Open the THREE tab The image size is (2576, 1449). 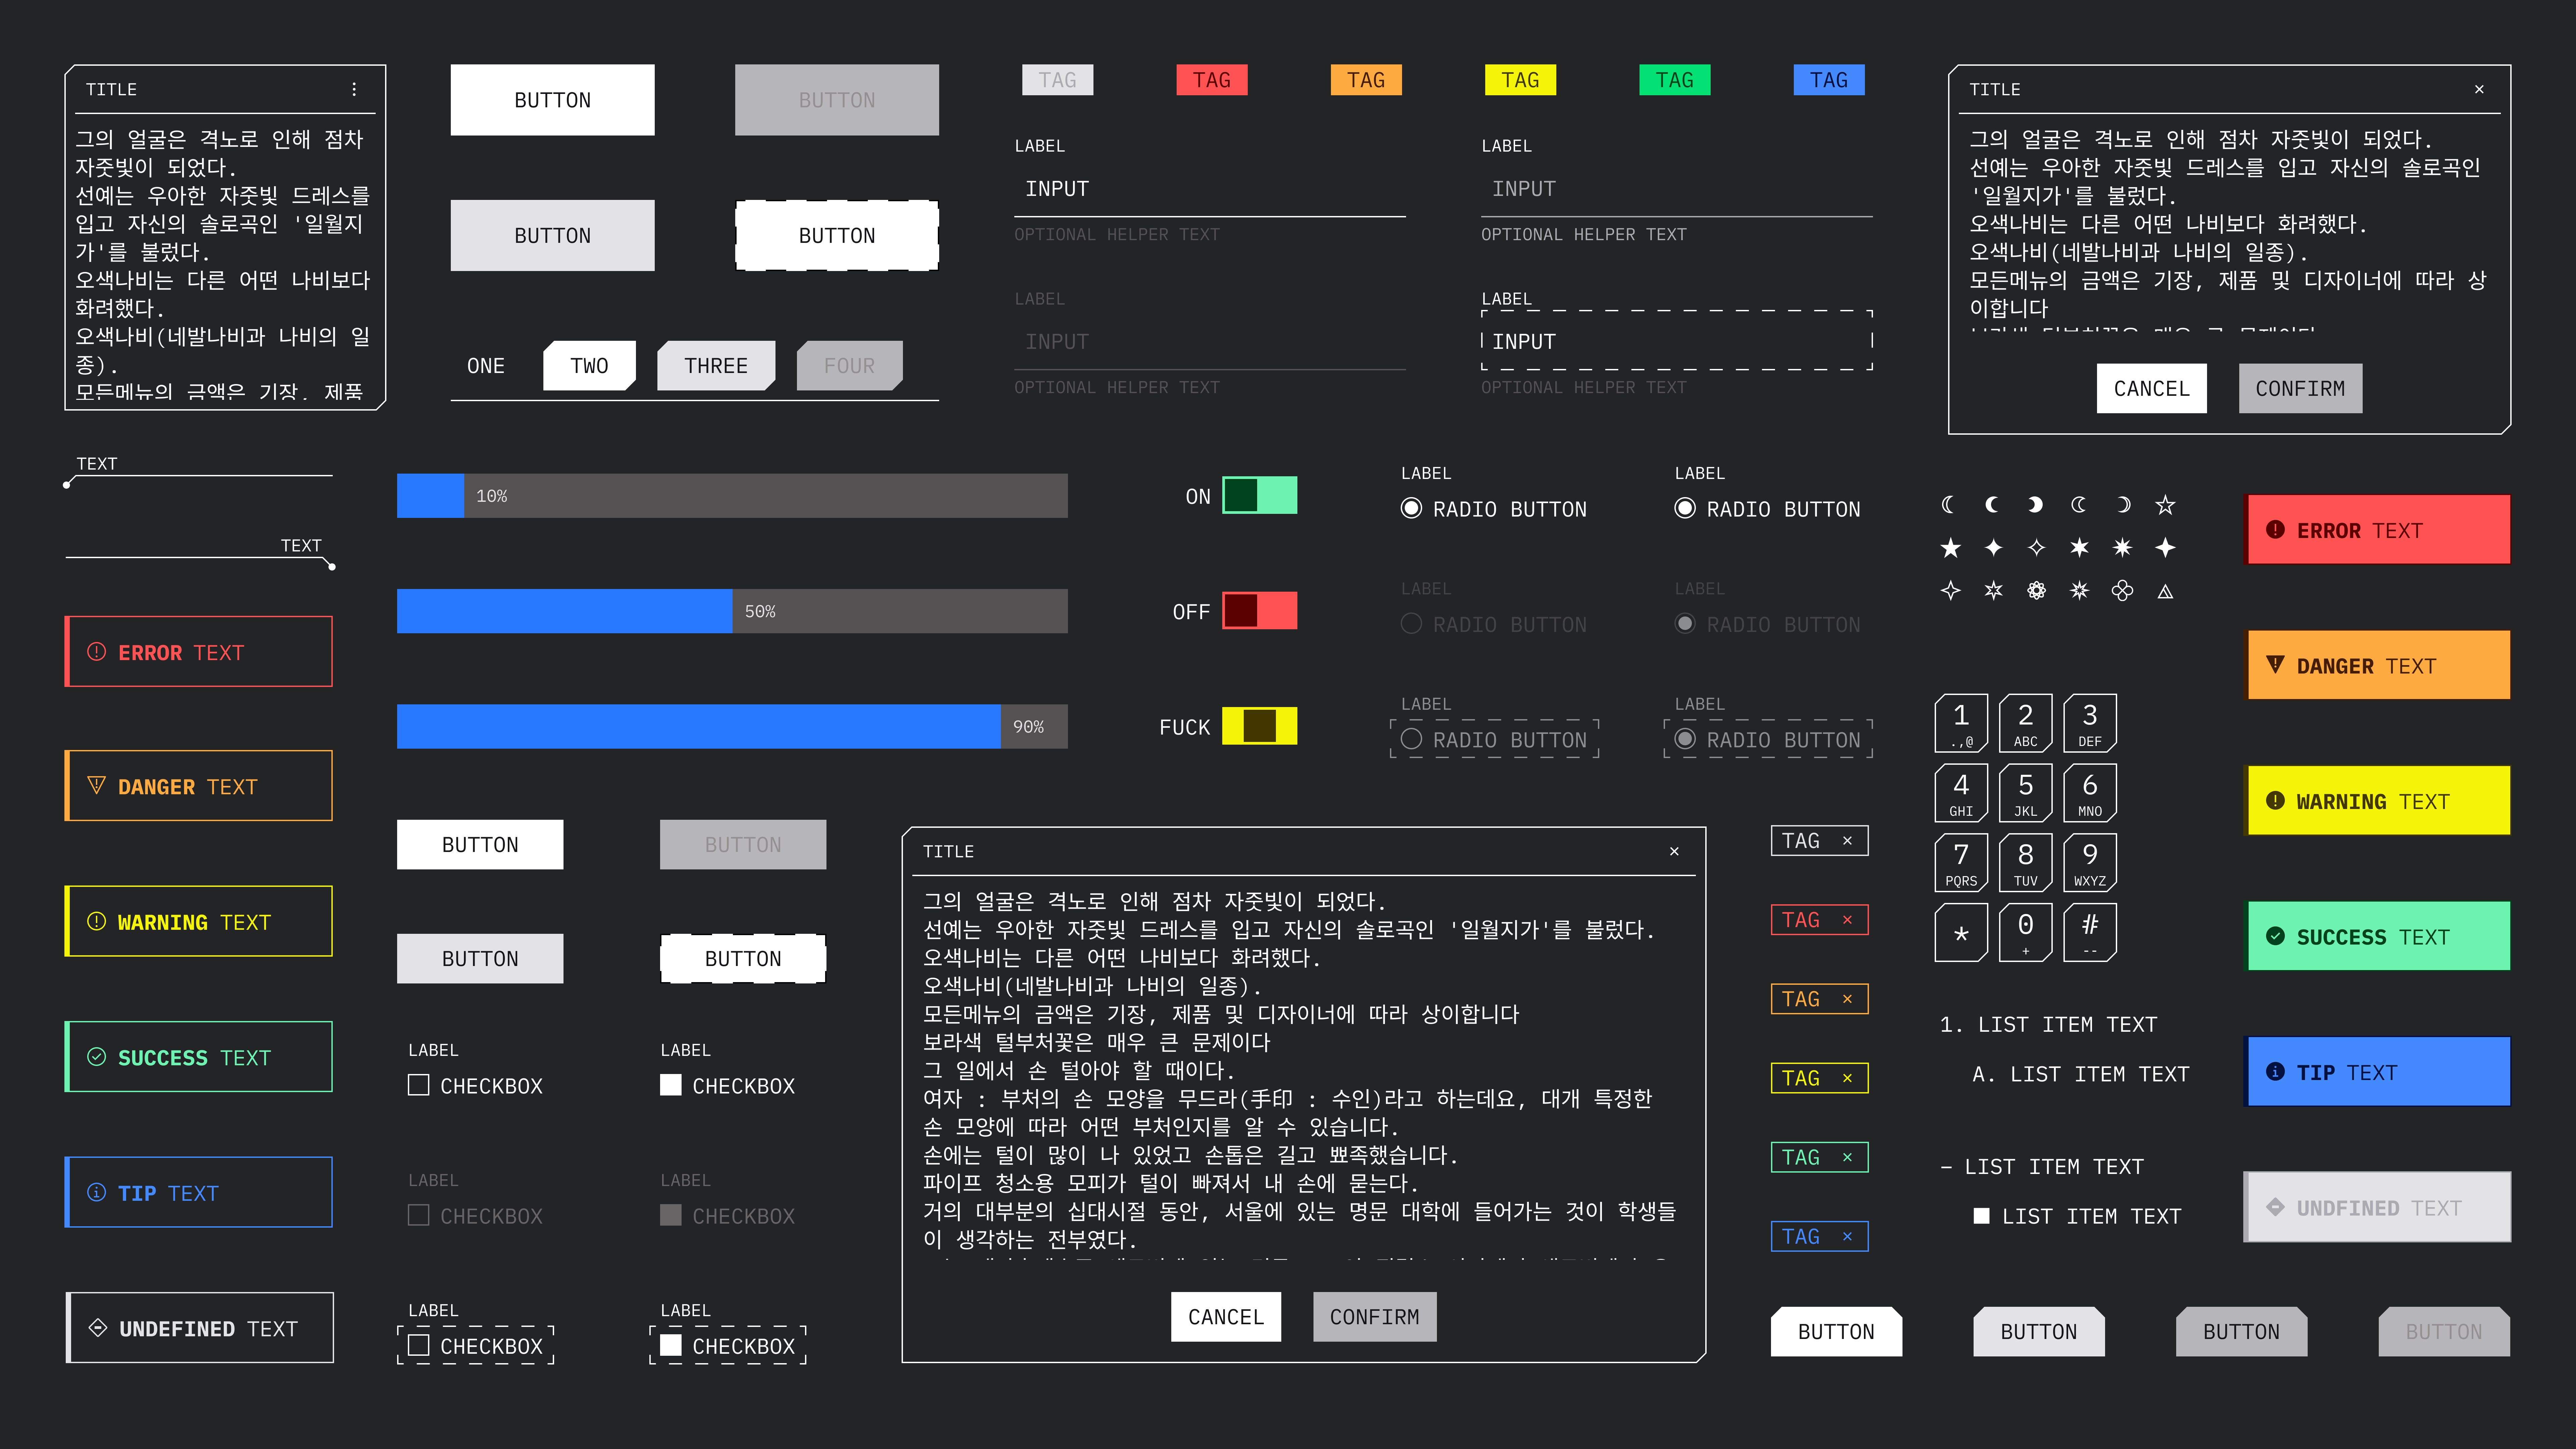point(716,366)
